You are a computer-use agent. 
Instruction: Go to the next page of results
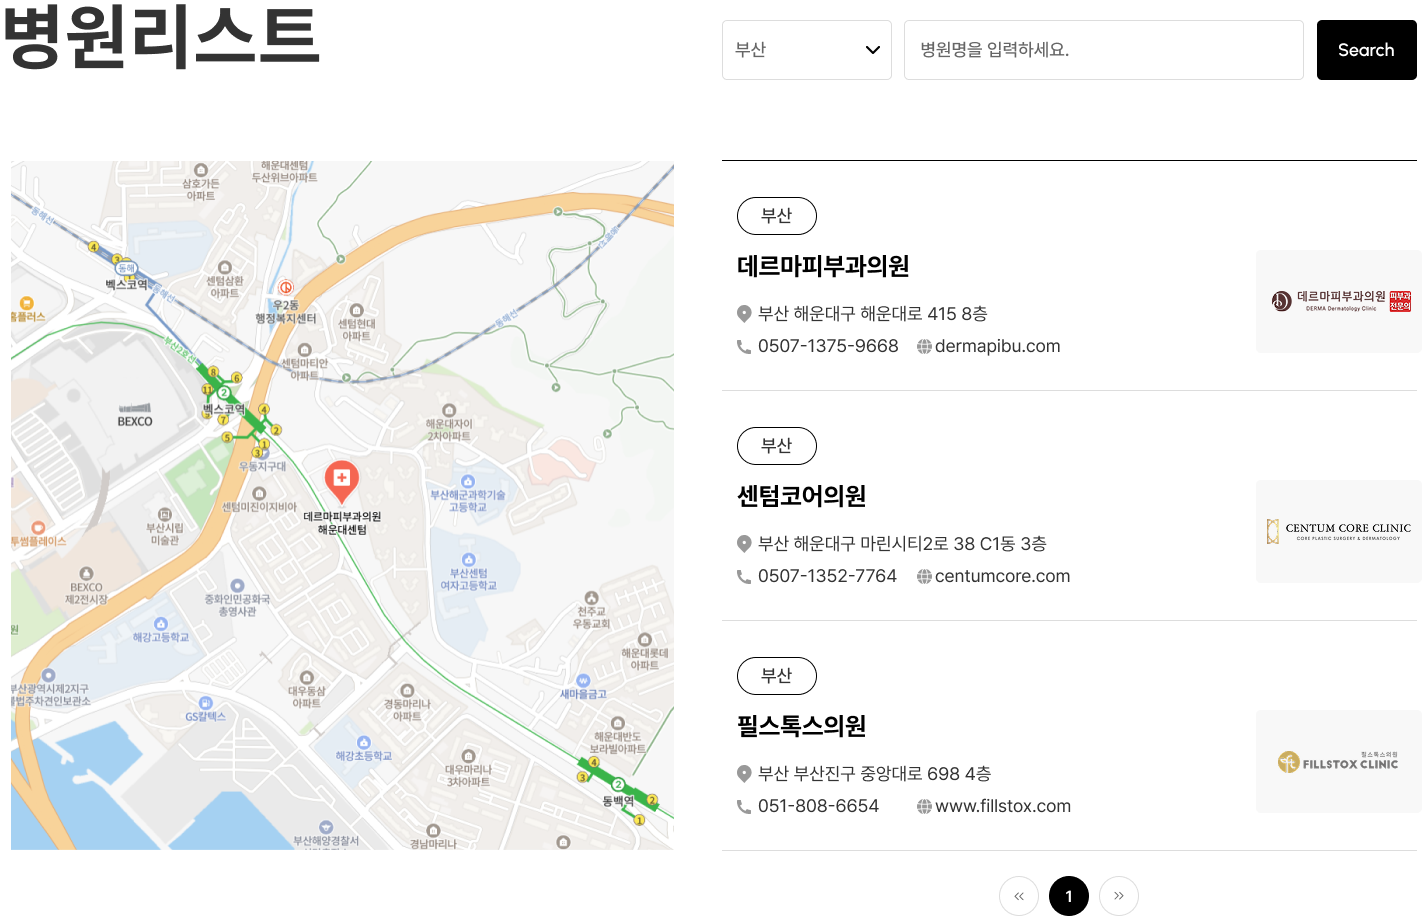pyautogui.click(x=1118, y=896)
